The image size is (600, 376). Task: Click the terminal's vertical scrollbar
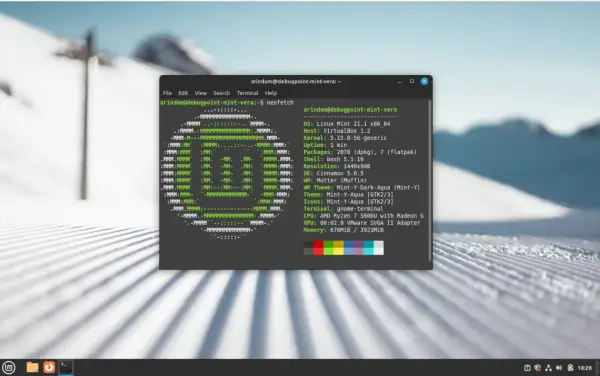[430, 181]
